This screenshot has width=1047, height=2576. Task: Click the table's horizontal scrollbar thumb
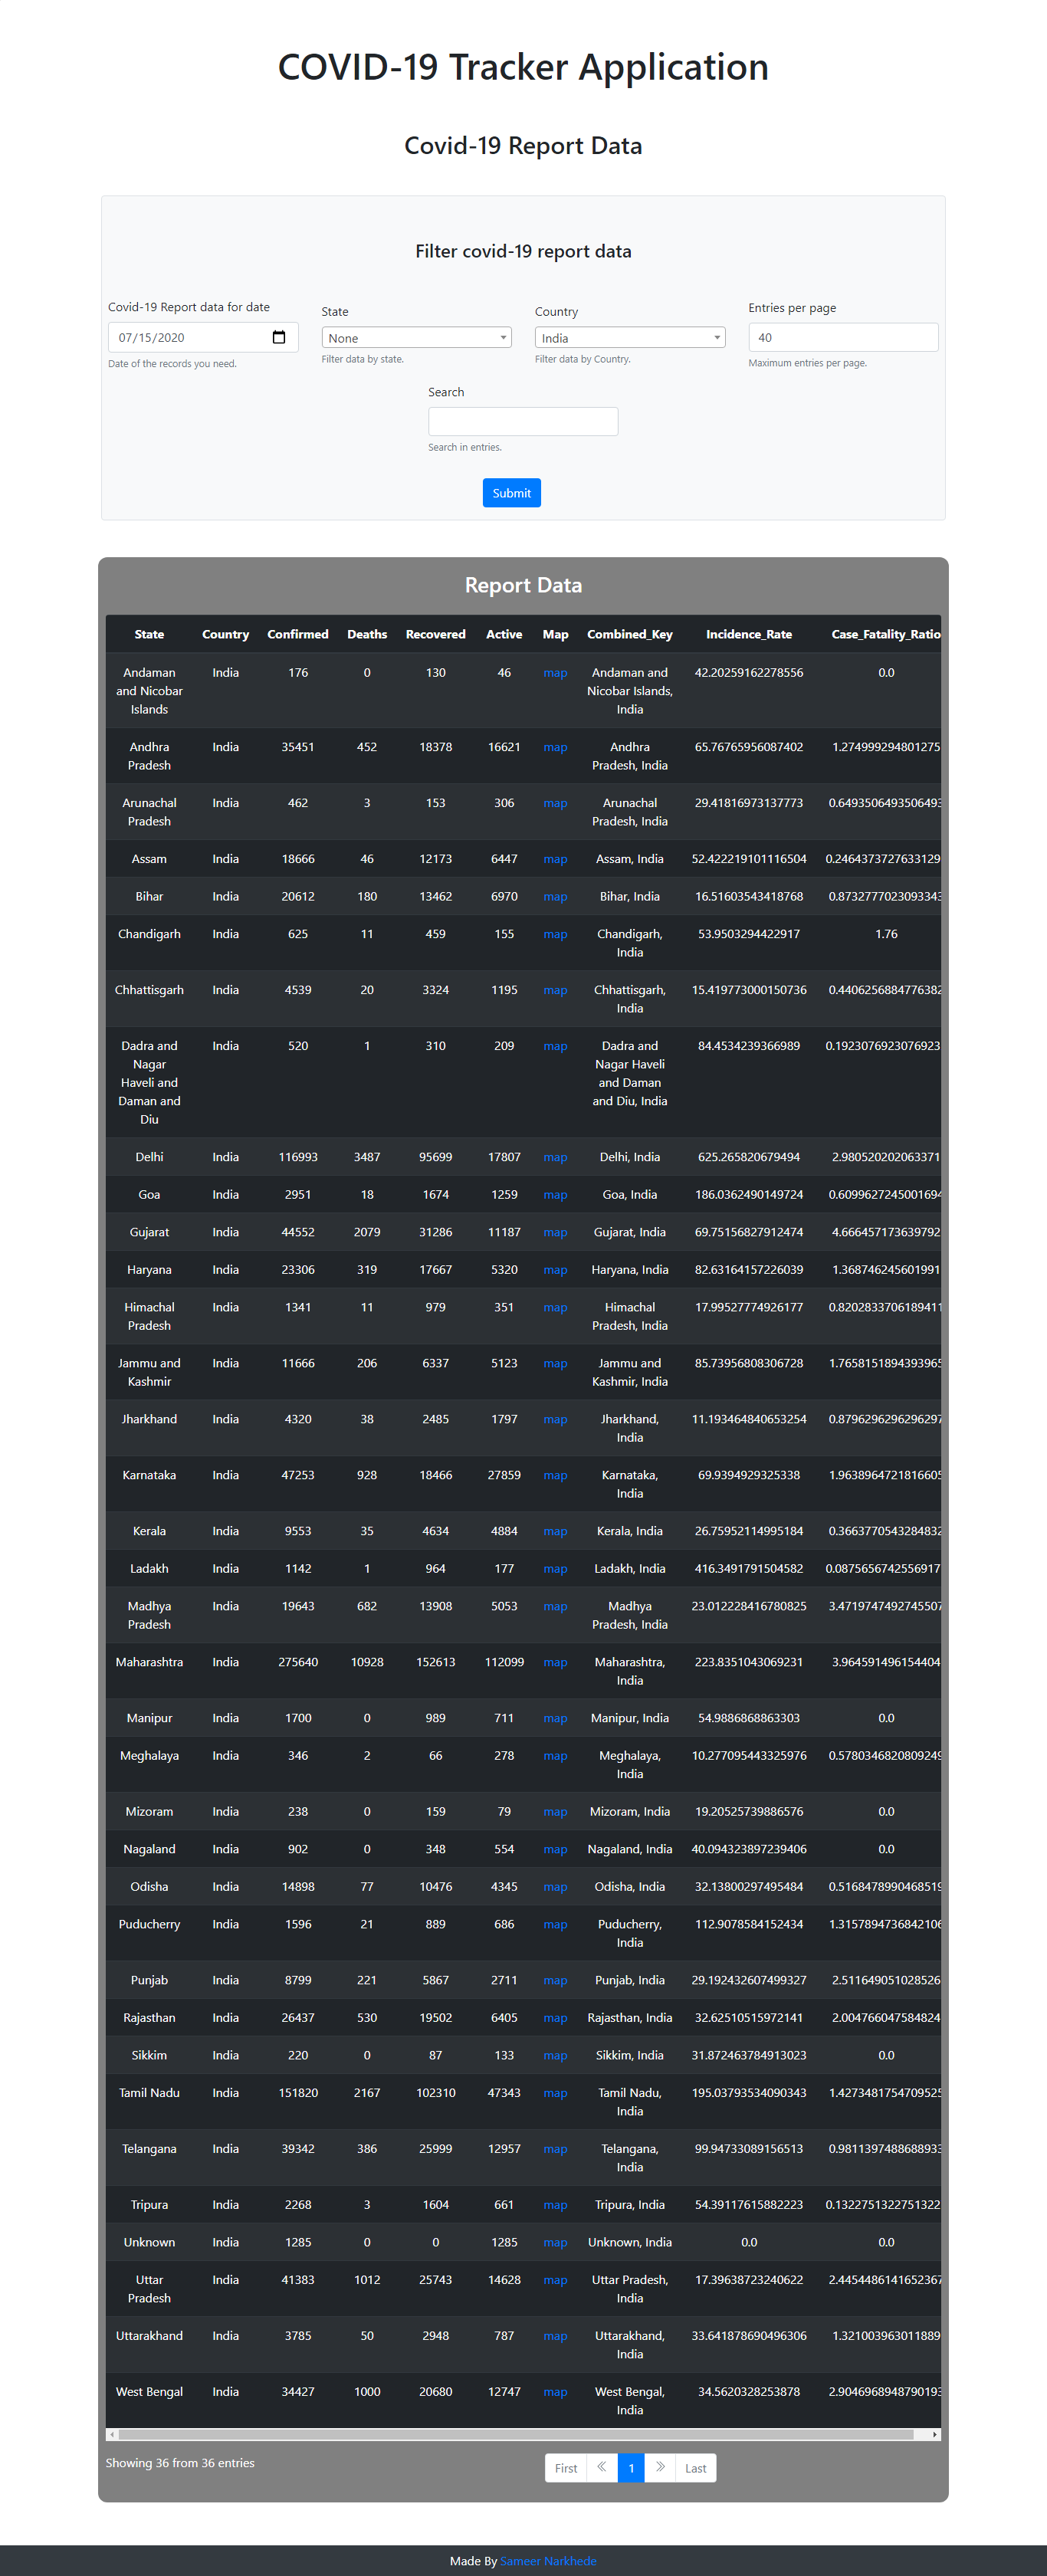point(516,2434)
